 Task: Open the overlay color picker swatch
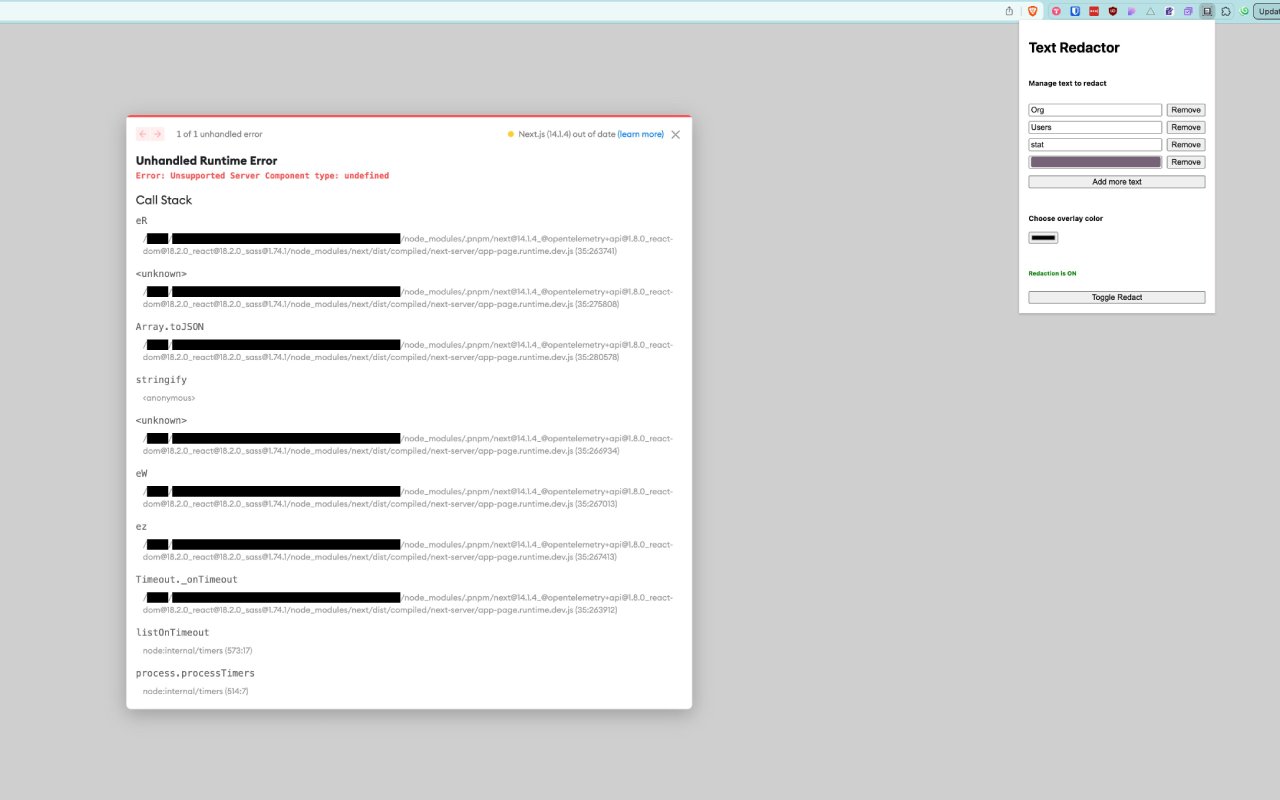pyautogui.click(x=1043, y=238)
